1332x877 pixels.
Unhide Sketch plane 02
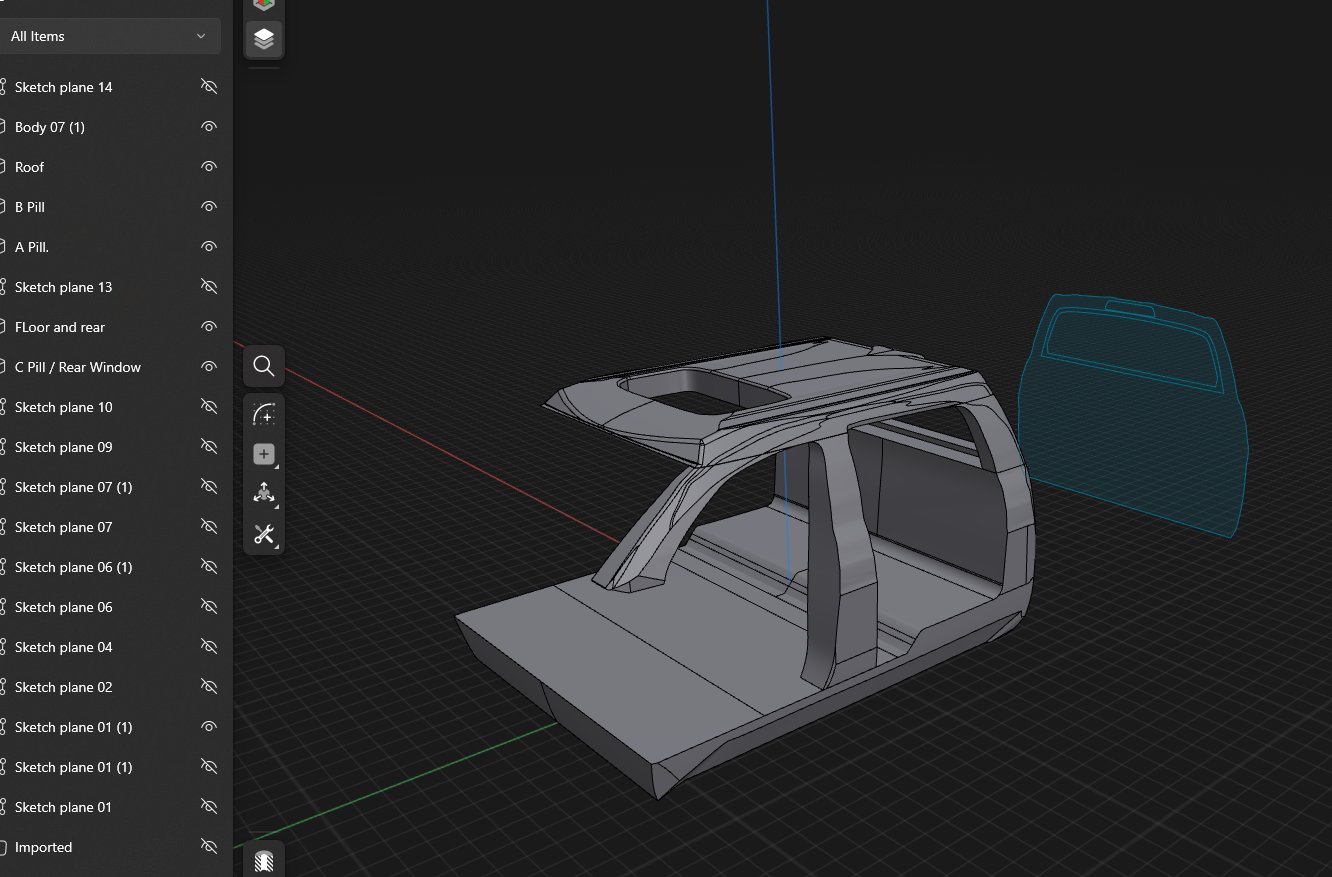(209, 687)
